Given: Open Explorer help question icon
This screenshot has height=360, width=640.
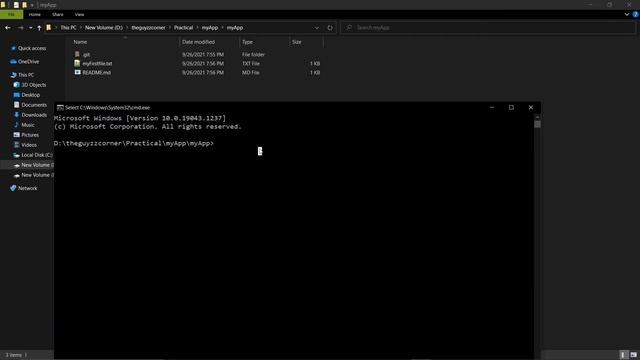Looking at the screenshot, I should [636, 14].
